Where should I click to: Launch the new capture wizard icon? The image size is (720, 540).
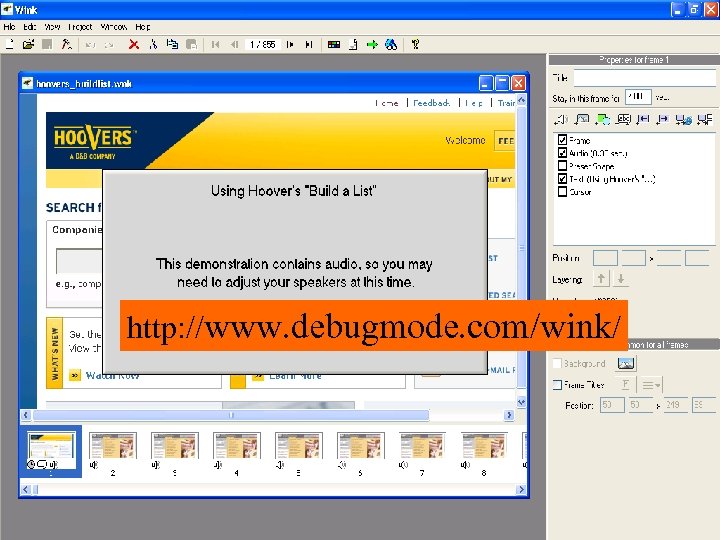tap(67, 44)
